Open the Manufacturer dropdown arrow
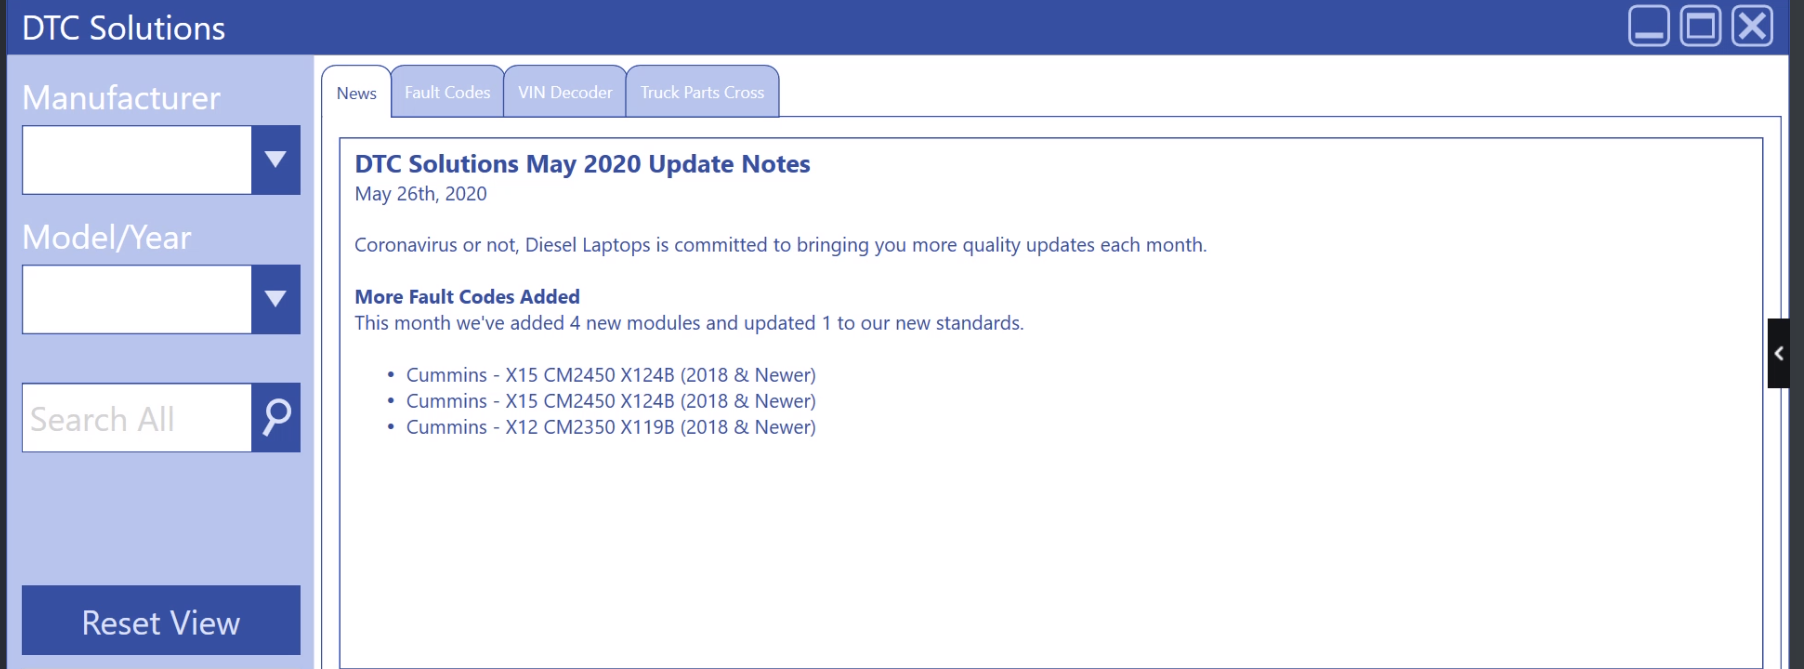Viewport: 1804px width, 669px height. pyautogui.click(x=276, y=160)
